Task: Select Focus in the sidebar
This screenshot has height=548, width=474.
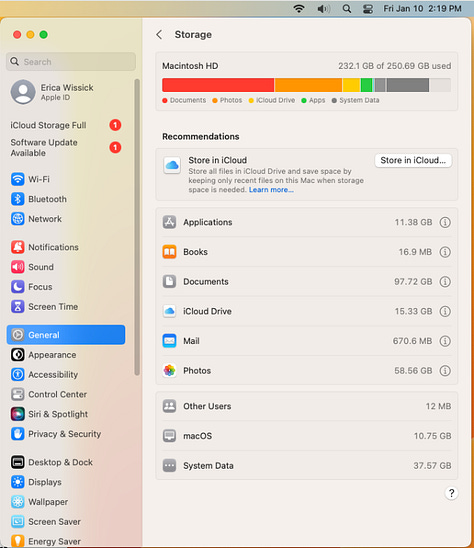Action: coord(66,287)
